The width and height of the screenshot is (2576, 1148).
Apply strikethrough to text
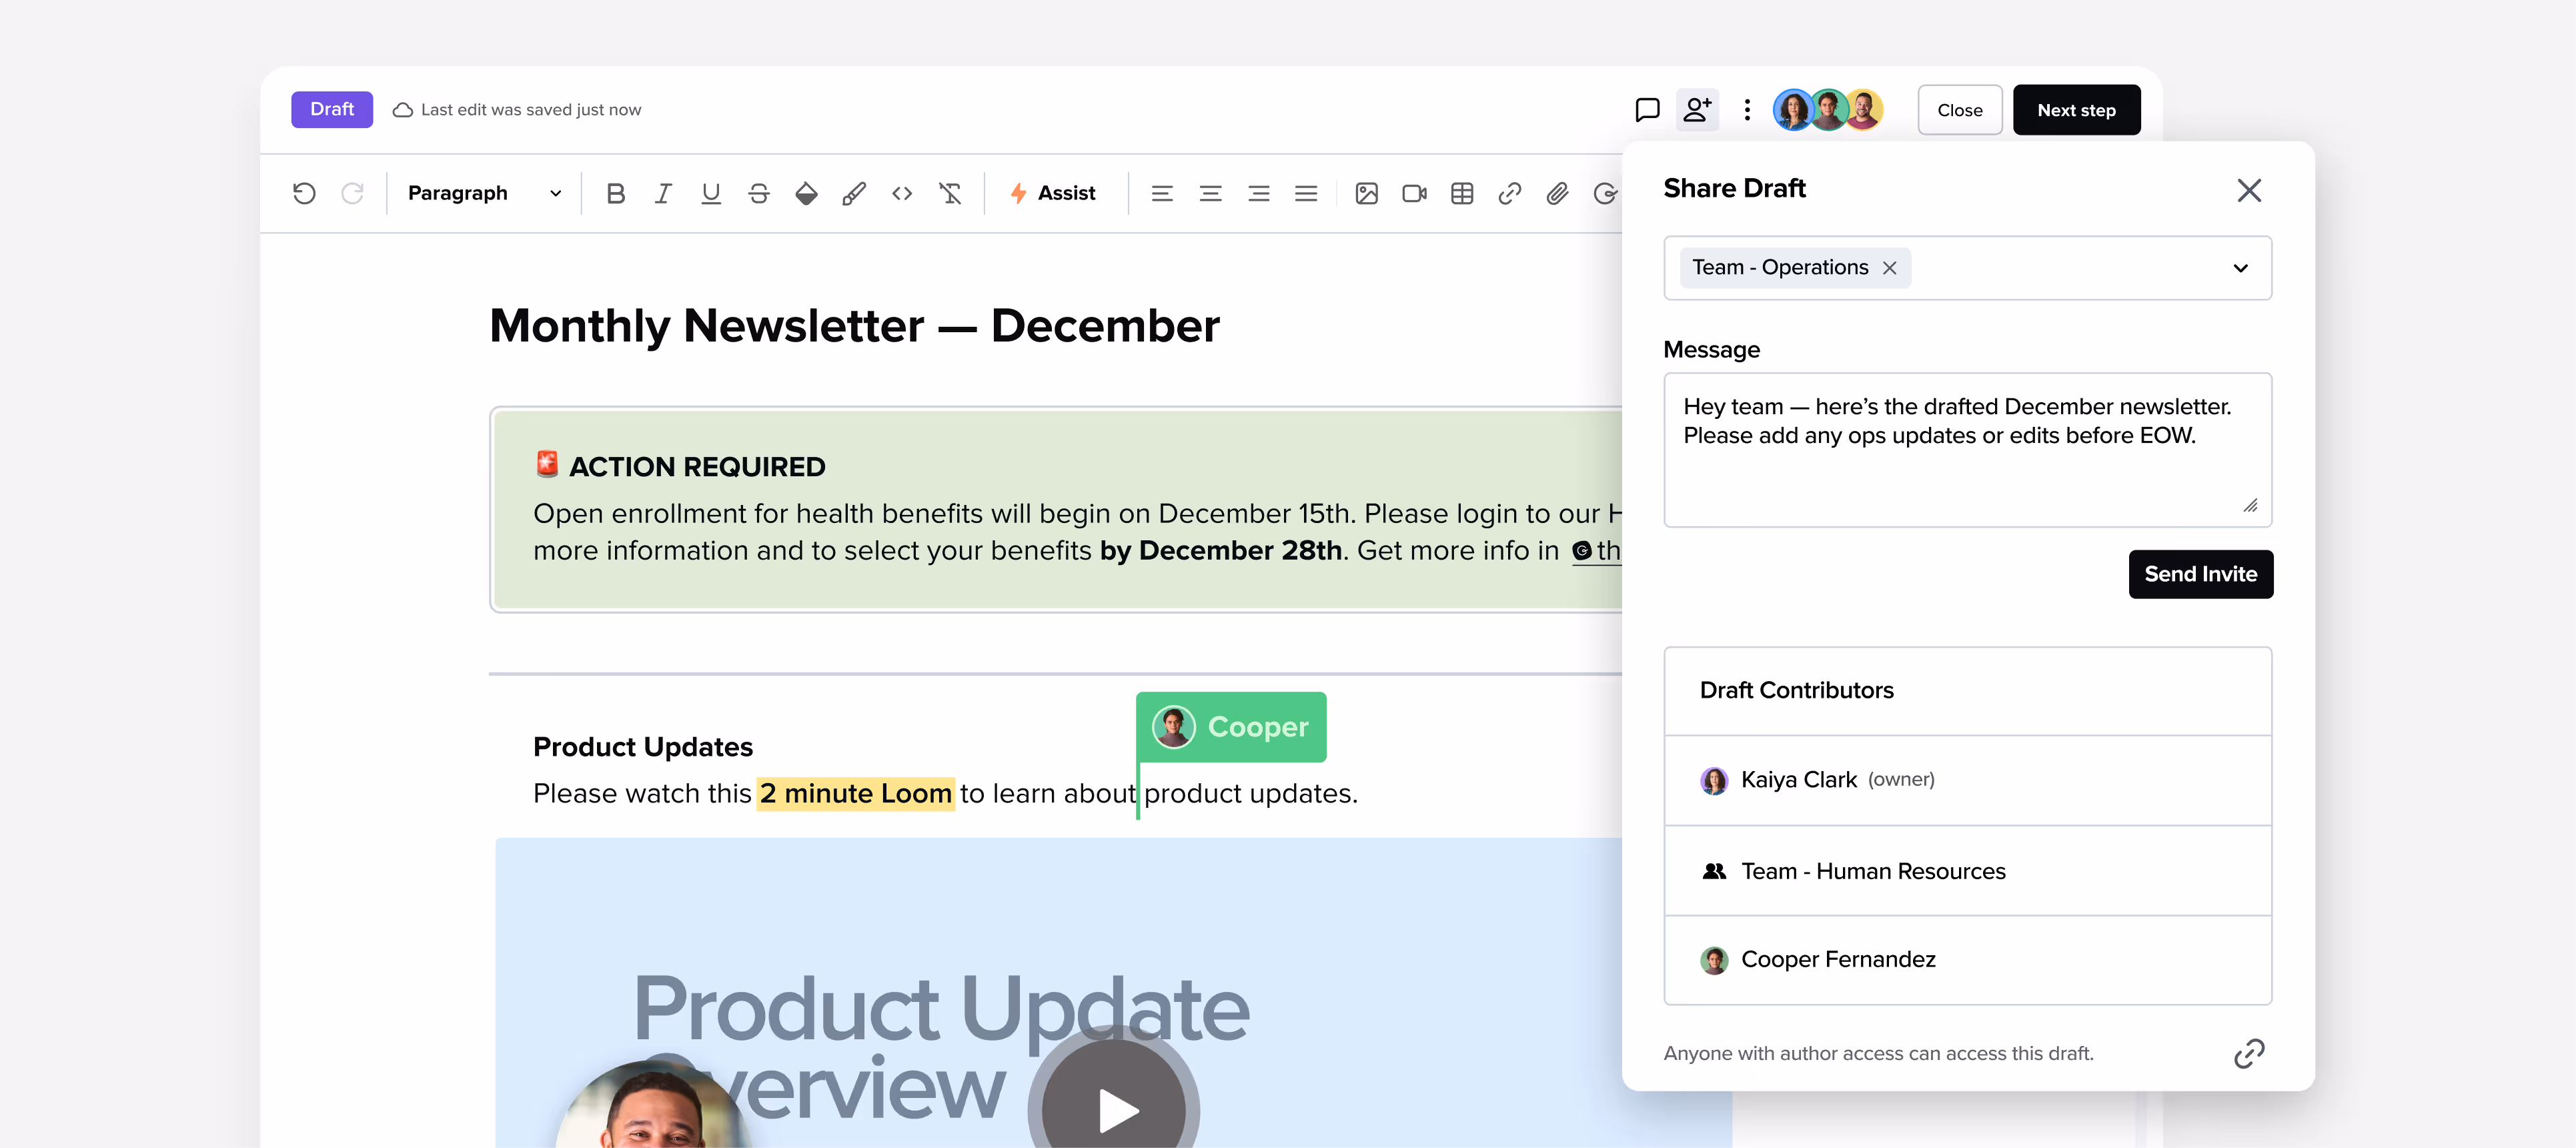(x=759, y=193)
